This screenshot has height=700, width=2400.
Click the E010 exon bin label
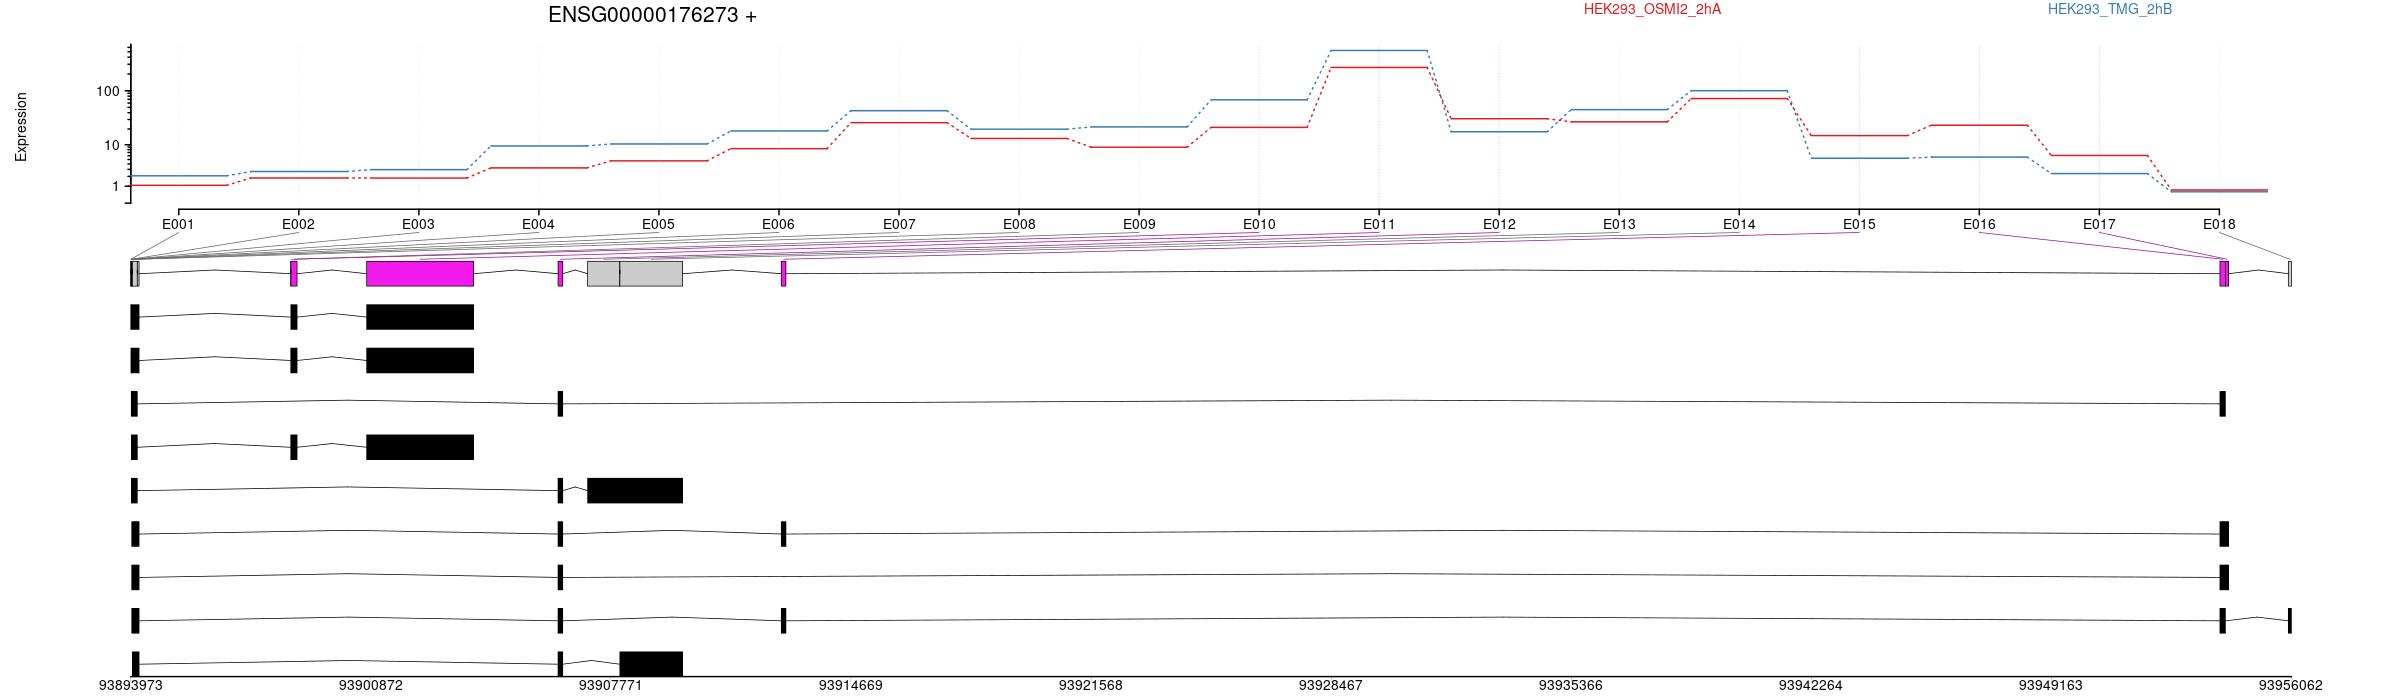(1259, 224)
